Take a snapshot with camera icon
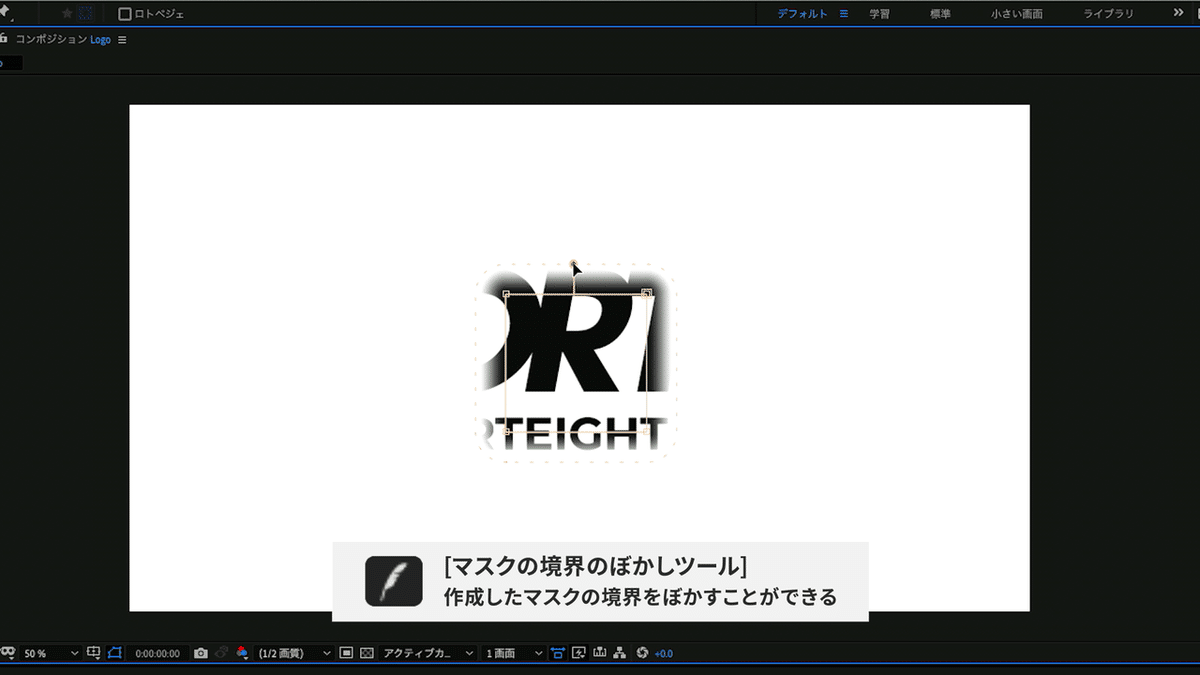 tap(201, 653)
